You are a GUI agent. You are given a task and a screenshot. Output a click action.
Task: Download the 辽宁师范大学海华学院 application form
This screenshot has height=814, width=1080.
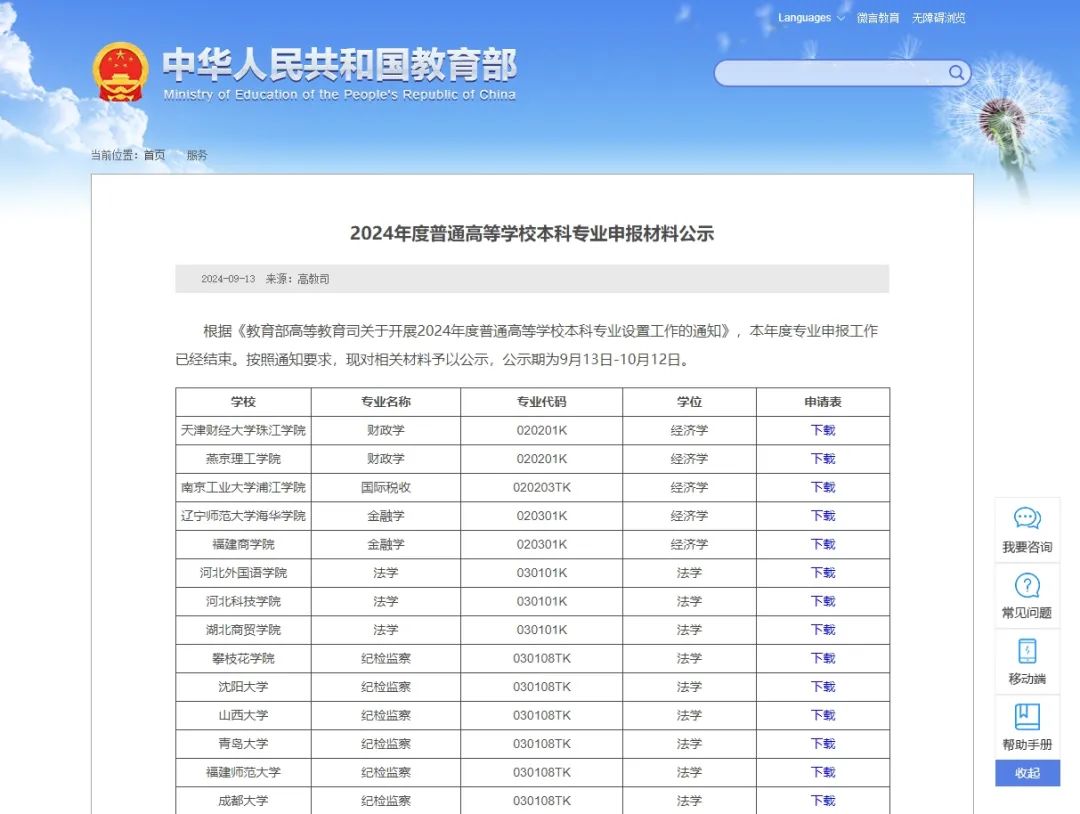pyautogui.click(x=822, y=516)
